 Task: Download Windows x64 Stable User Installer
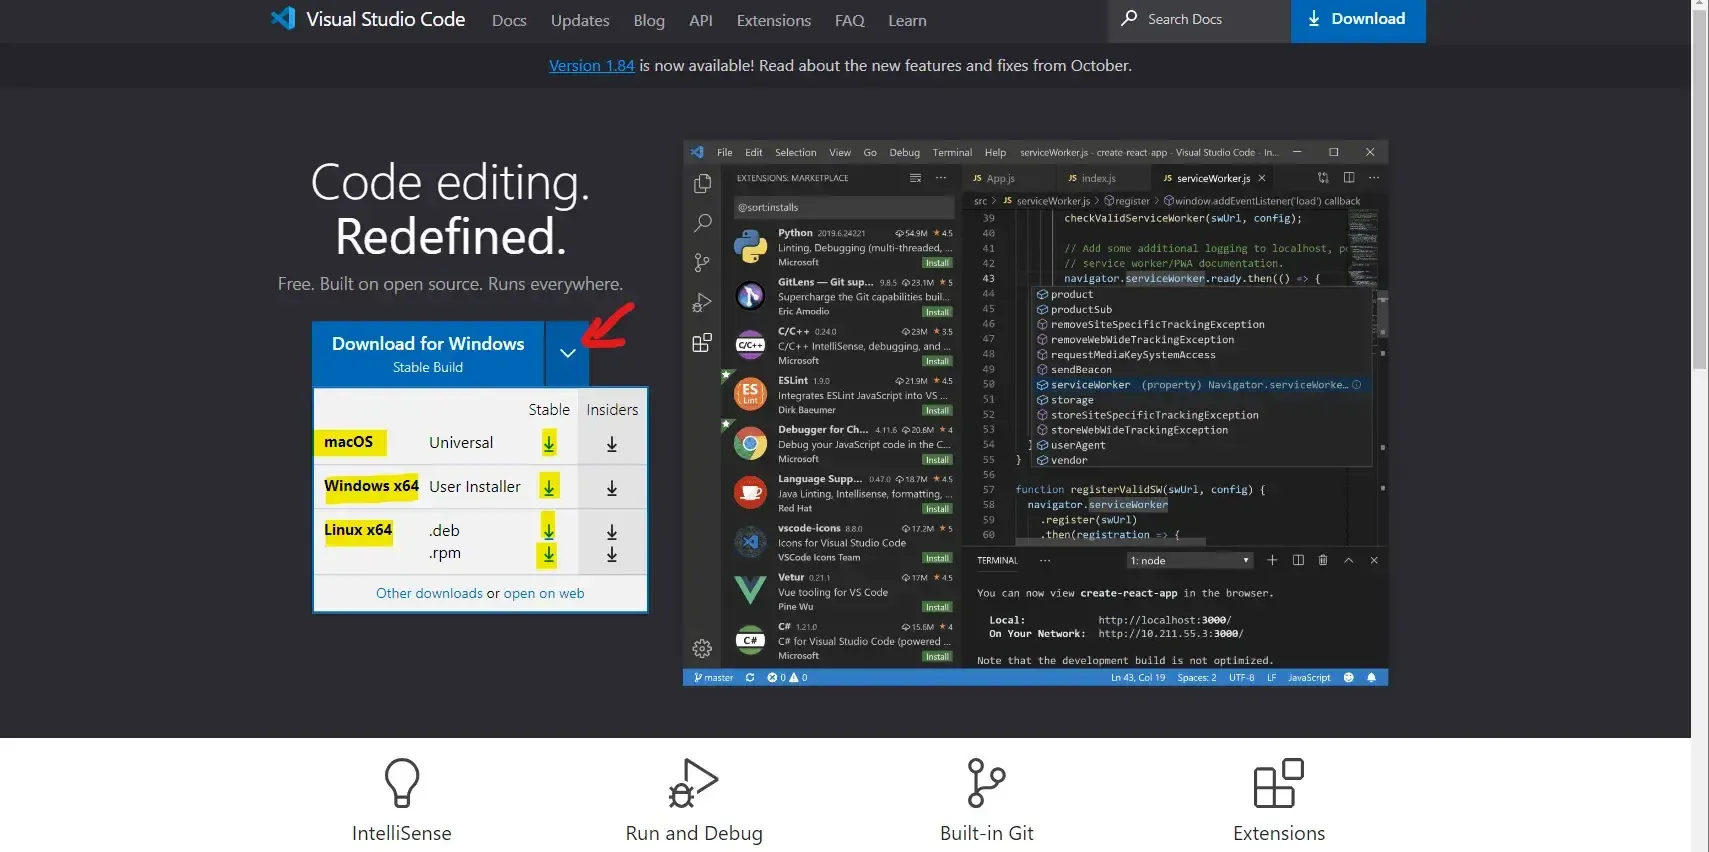click(x=549, y=487)
